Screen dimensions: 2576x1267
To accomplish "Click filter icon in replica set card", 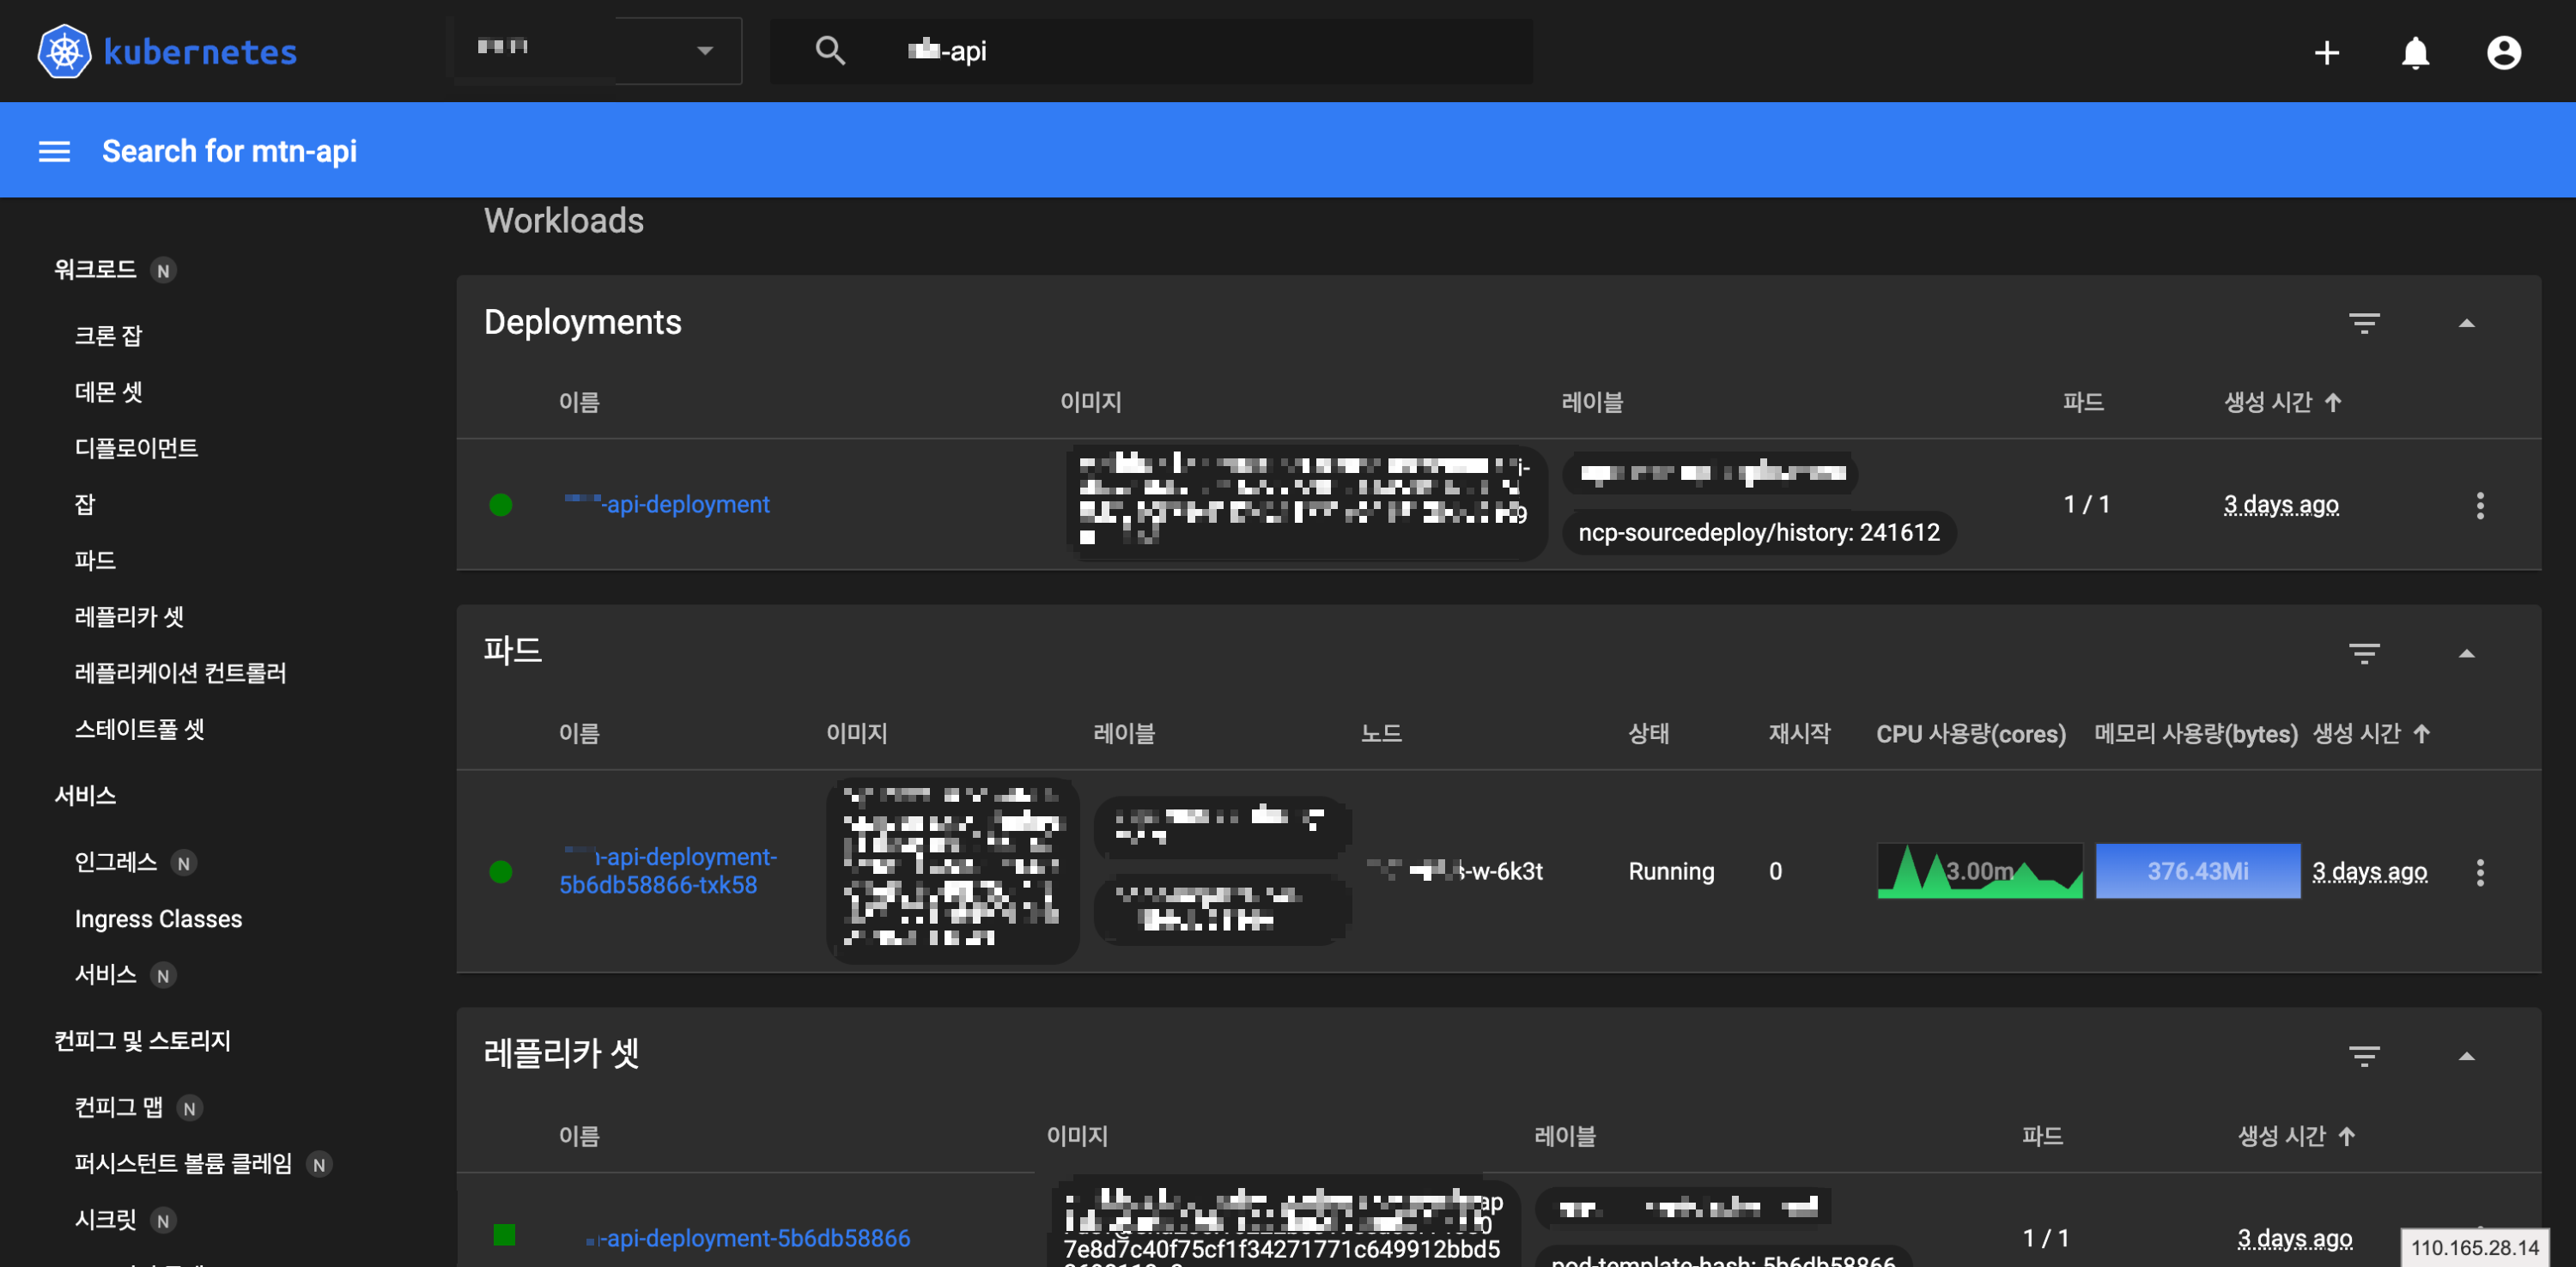I will [2364, 1056].
